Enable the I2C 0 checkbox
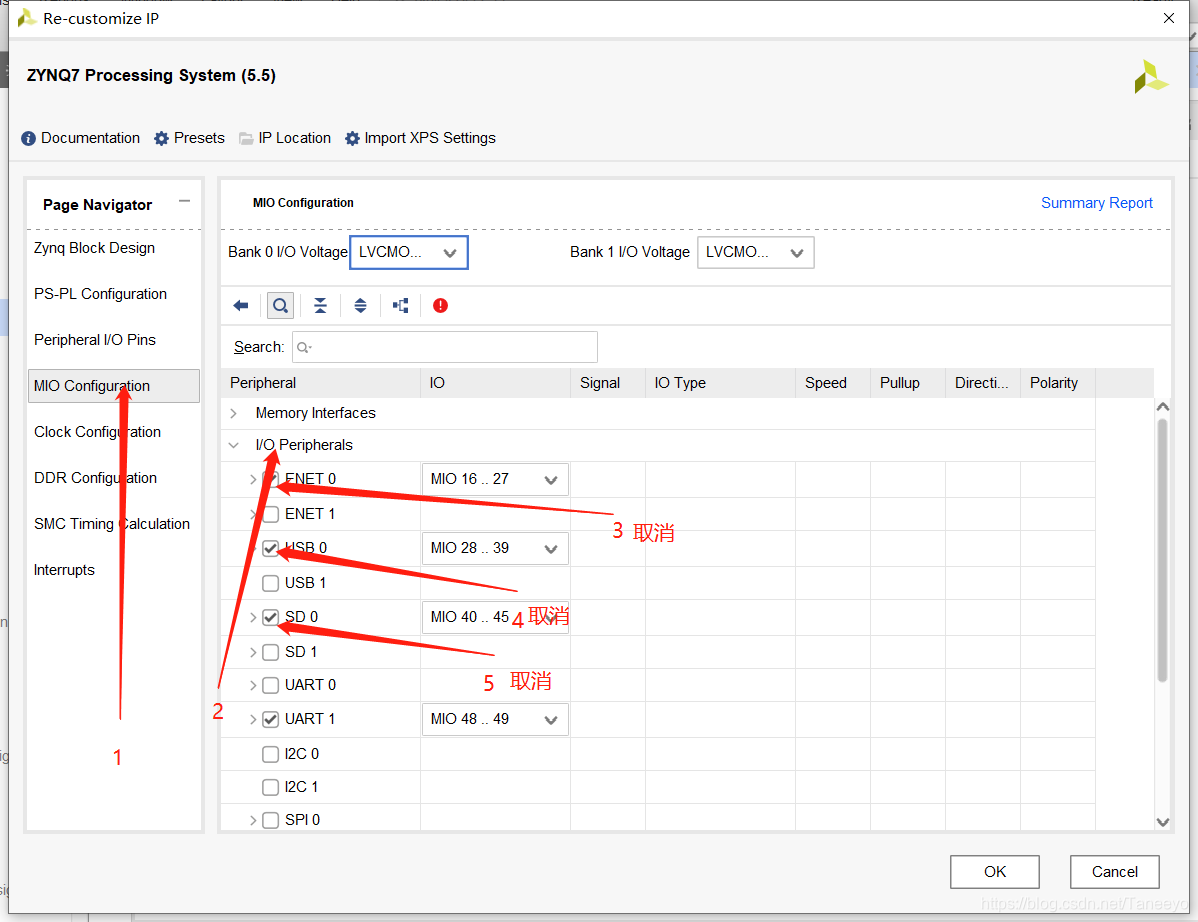The height and width of the screenshot is (922, 1198). pyautogui.click(x=270, y=754)
